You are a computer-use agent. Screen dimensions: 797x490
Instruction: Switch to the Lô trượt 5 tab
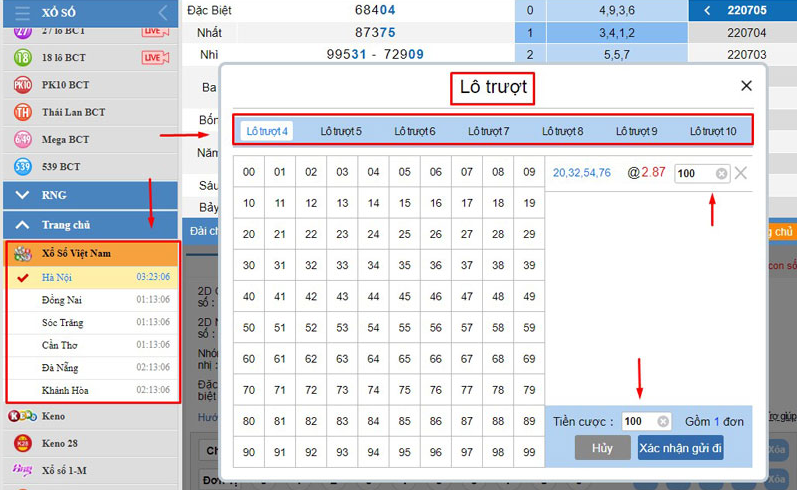coord(341,131)
